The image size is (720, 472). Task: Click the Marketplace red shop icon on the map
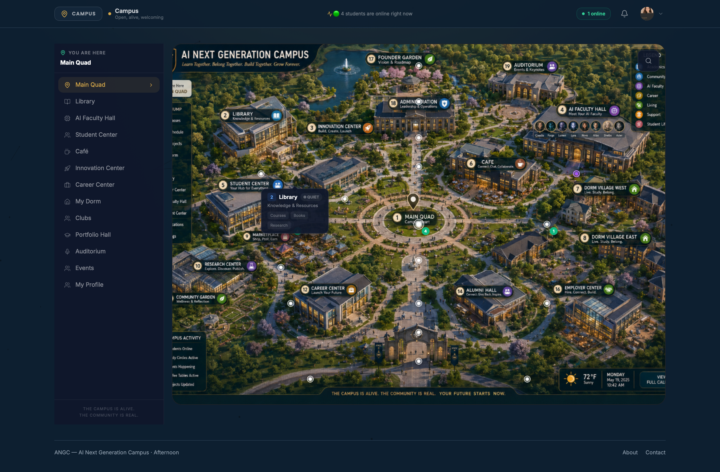click(x=285, y=237)
